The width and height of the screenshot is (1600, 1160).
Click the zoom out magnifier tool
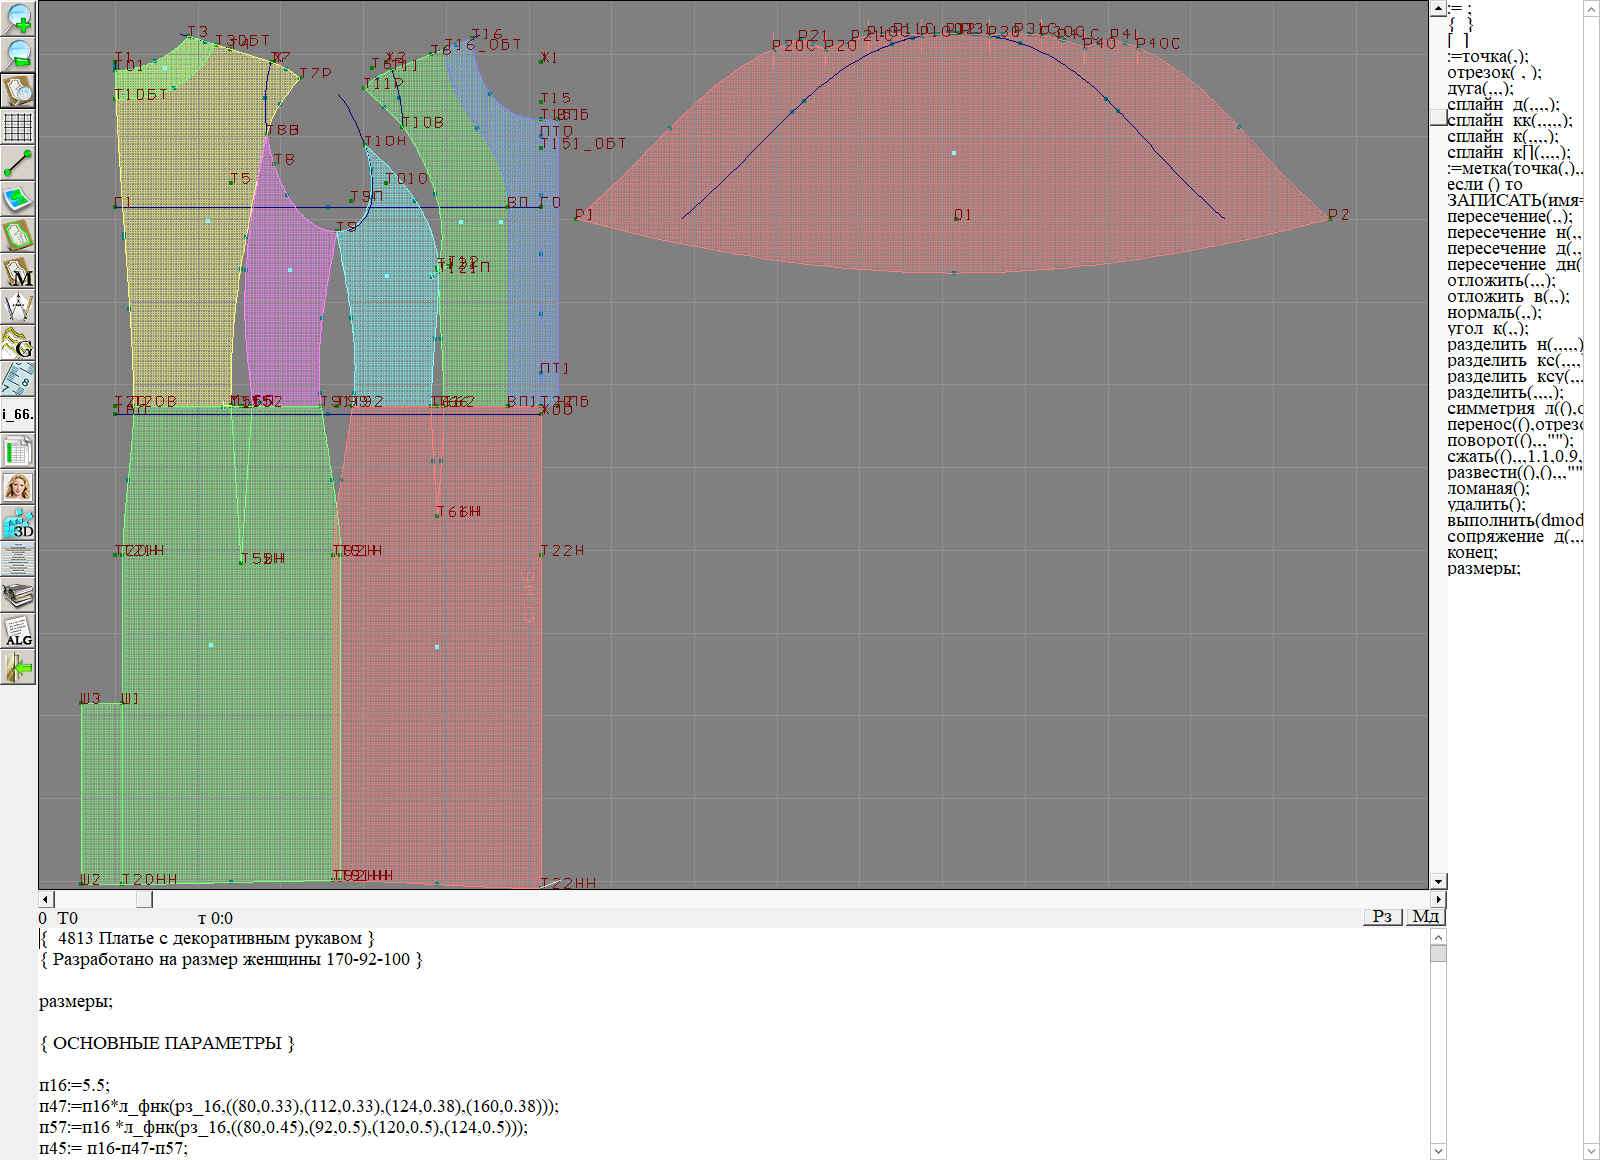(18, 54)
